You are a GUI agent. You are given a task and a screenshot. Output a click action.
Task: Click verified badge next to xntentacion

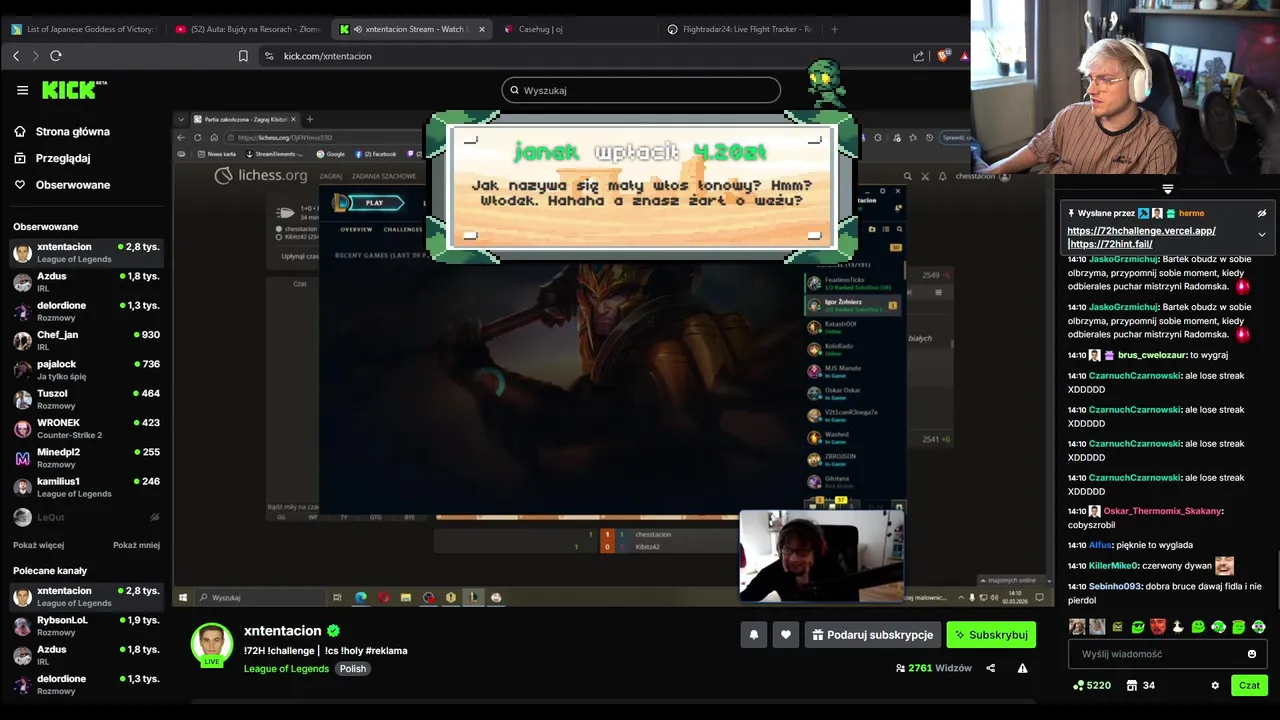[333, 631]
